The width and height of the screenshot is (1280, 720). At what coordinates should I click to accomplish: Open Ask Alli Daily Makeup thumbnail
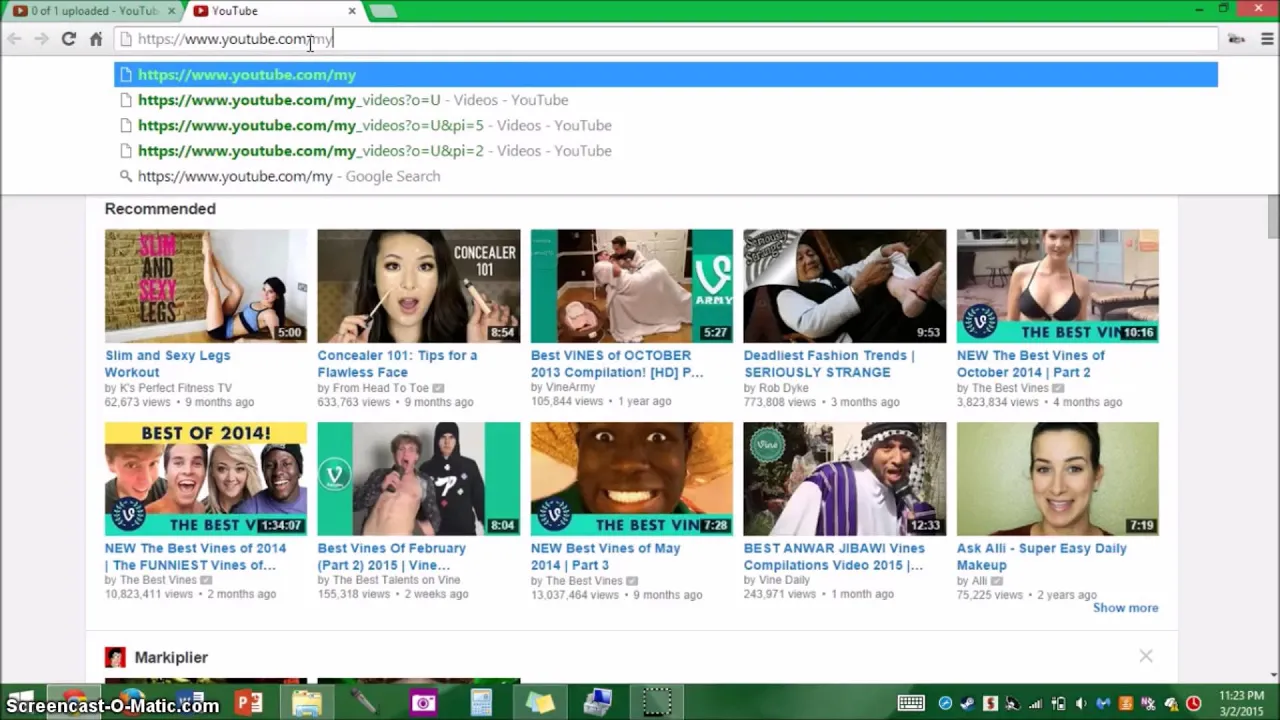[1058, 479]
